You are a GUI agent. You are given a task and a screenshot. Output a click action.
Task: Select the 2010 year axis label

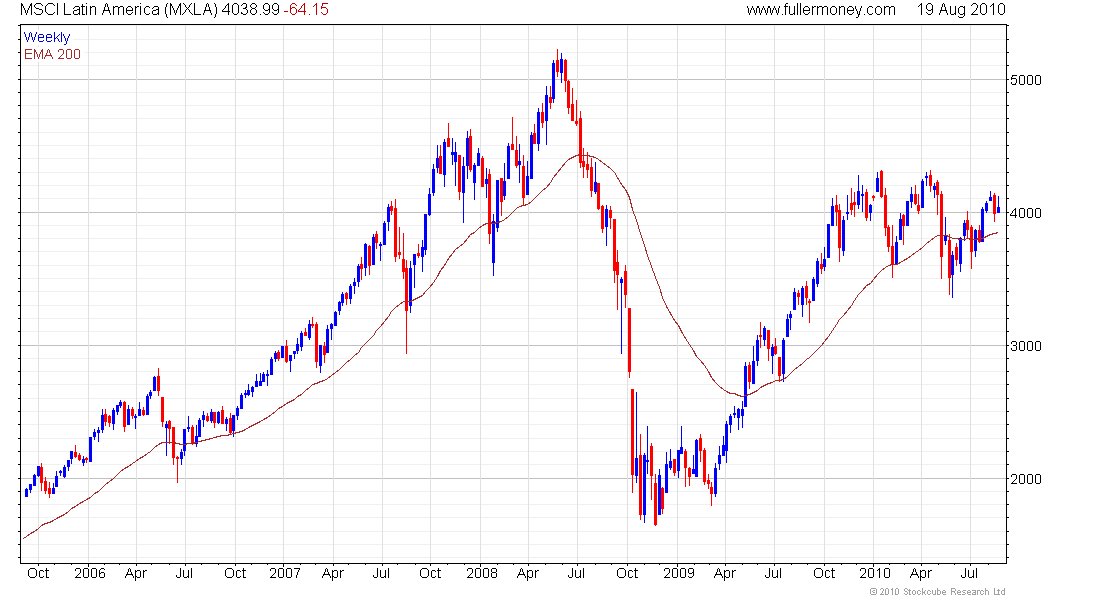(875, 573)
